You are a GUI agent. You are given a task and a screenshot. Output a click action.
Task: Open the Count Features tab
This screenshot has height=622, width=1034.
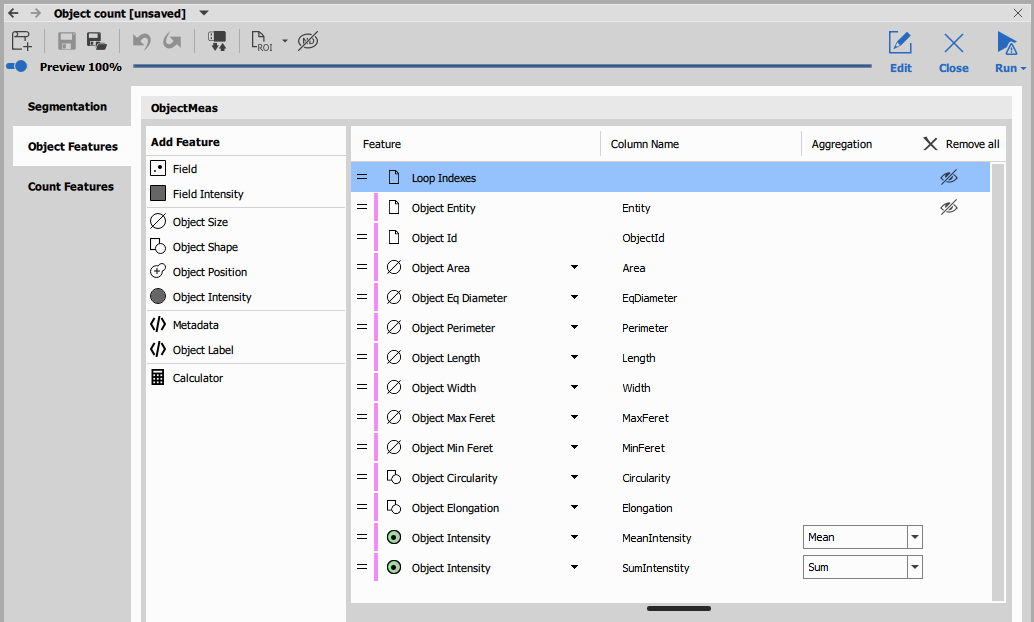point(70,187)
